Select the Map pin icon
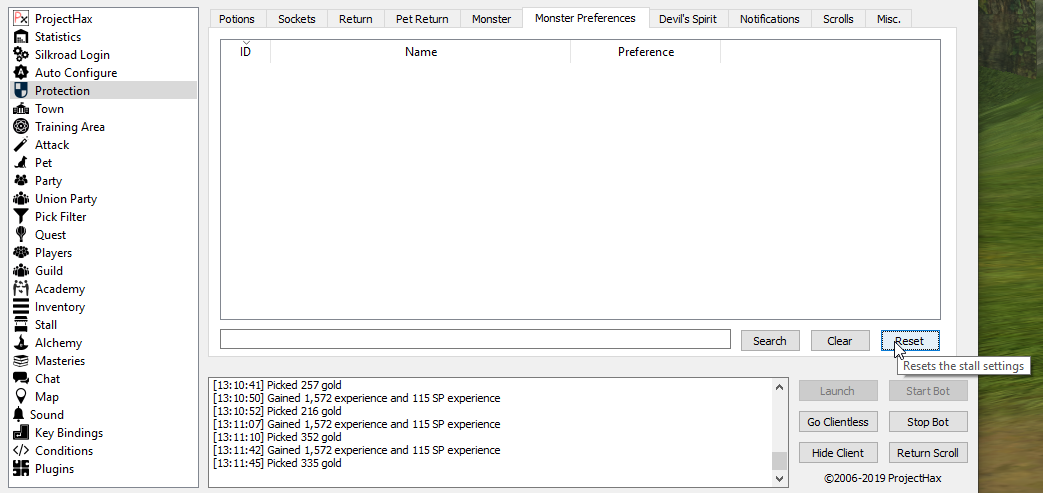Screen dimensions: 1043x493 [20, 397]
